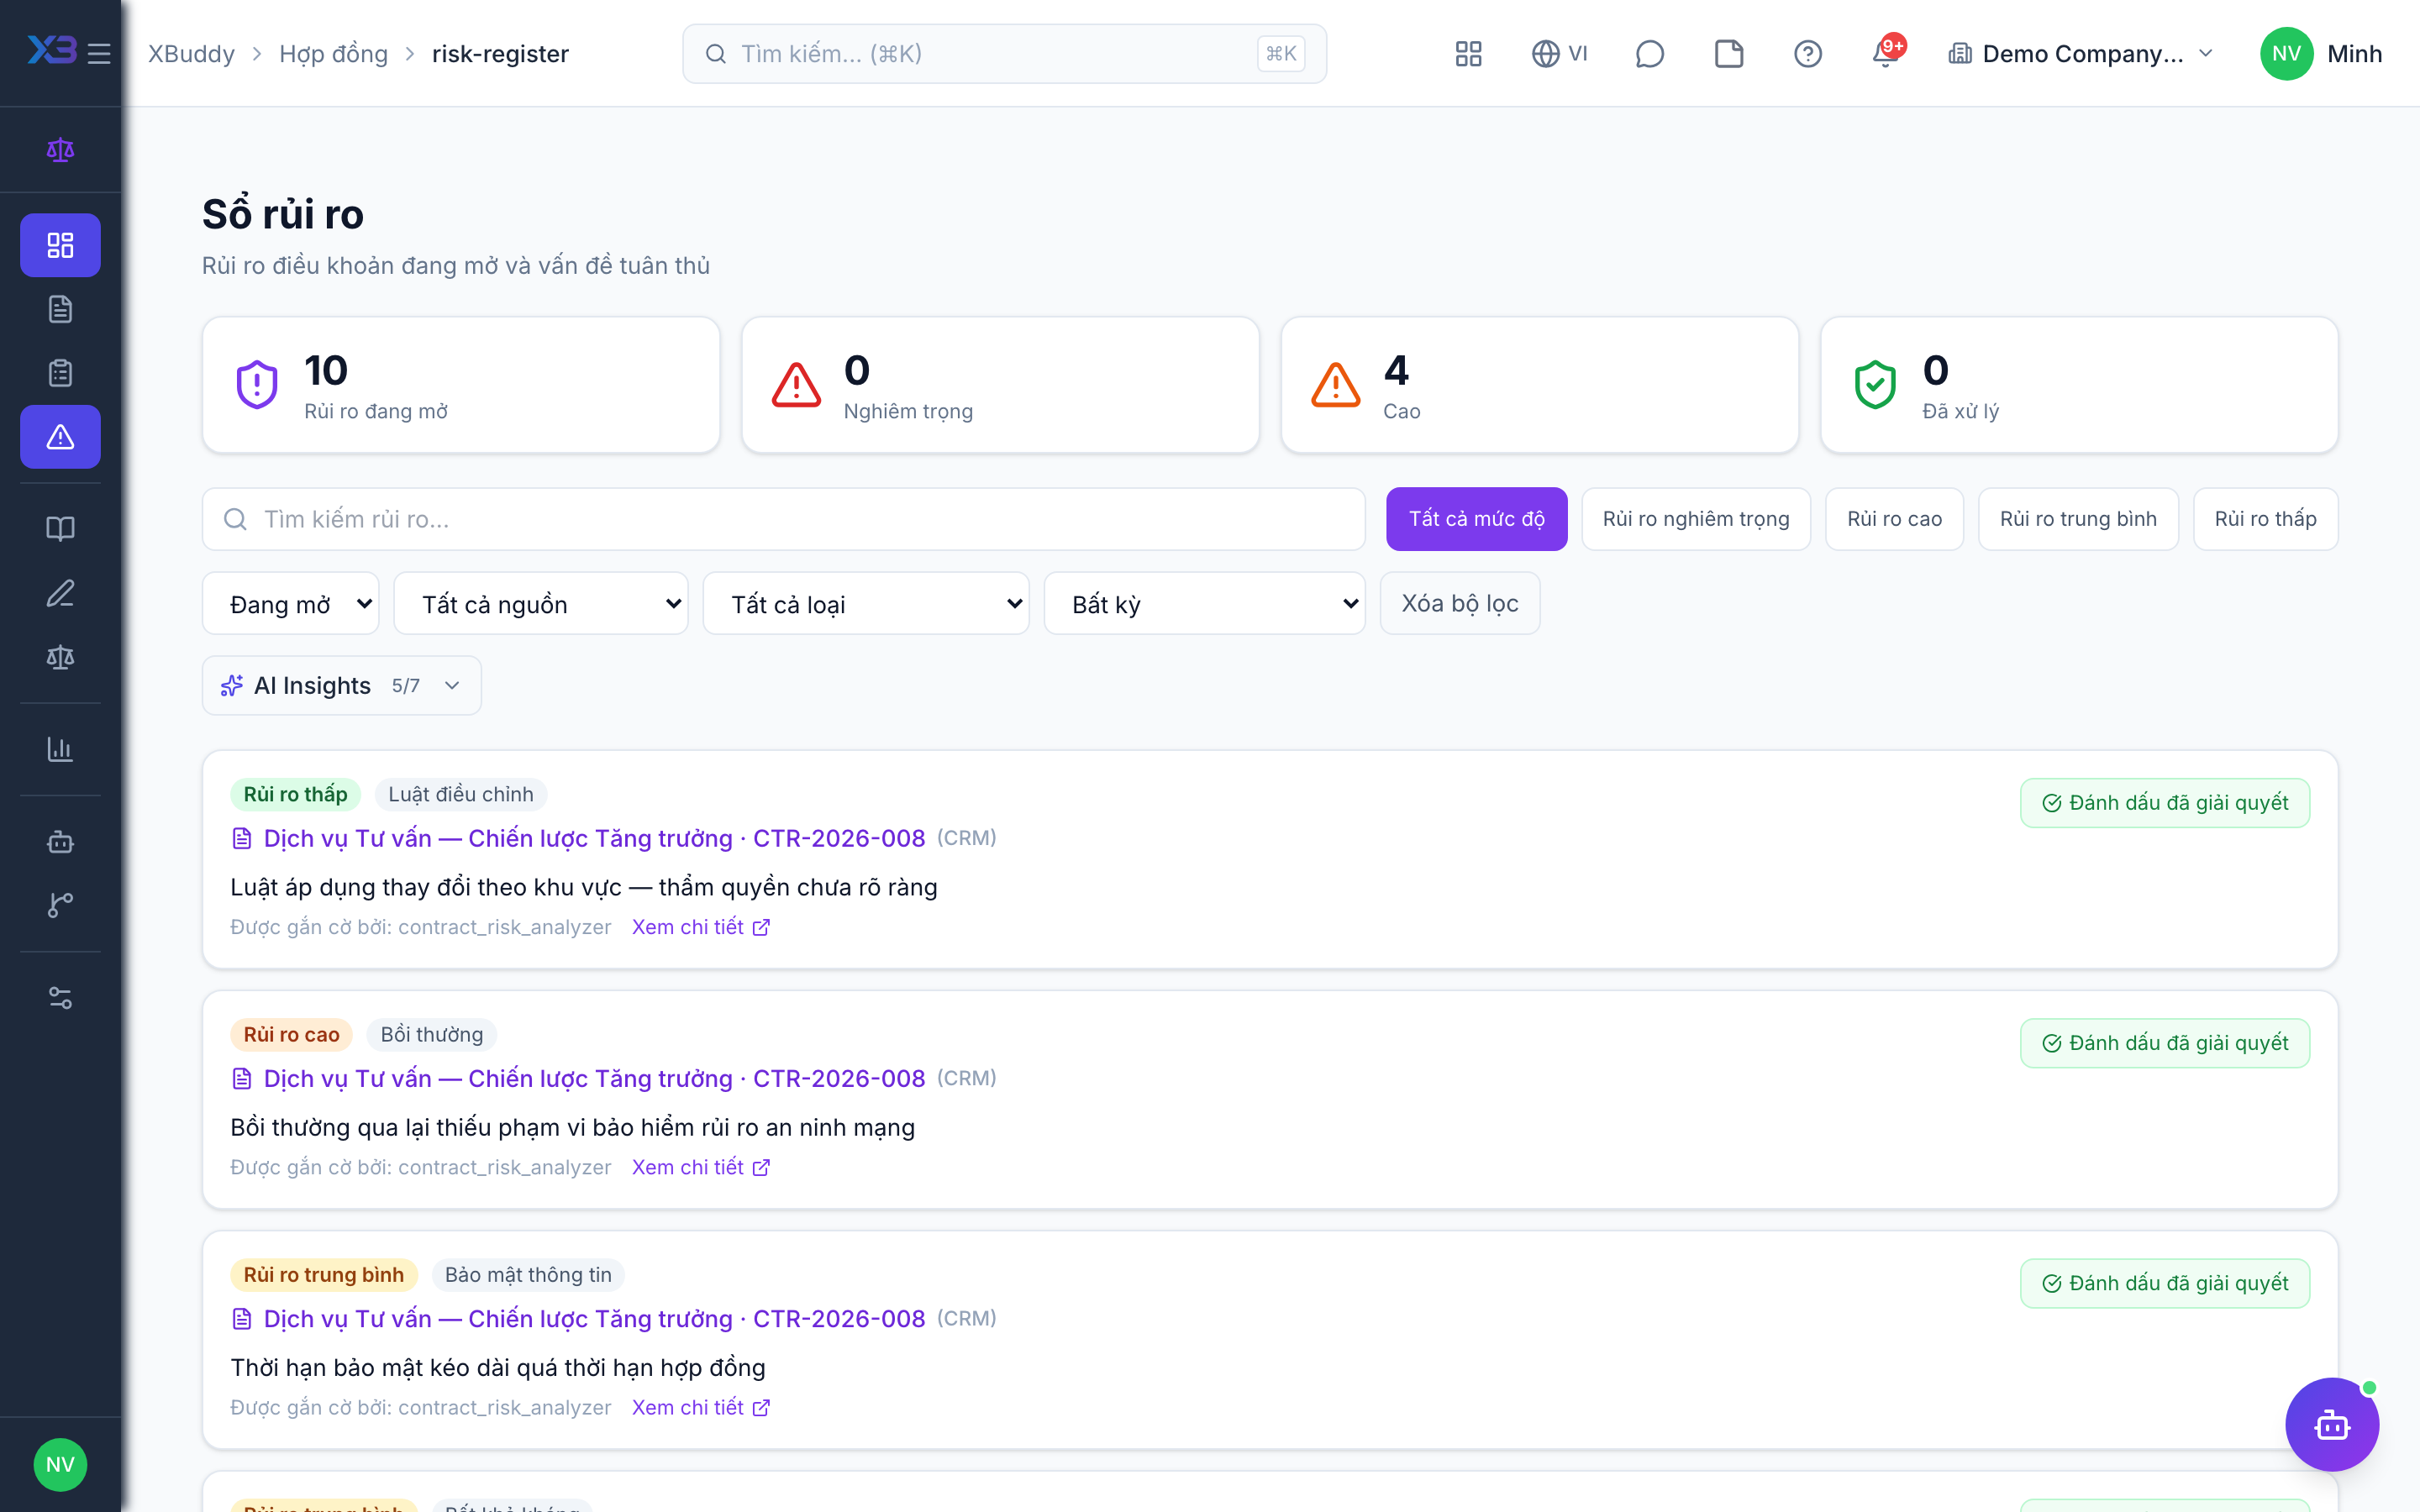2420x1512 pixels.
Task: Select the 'Rủi ro cao' filter tab
Action: (x=1894, y=519)
